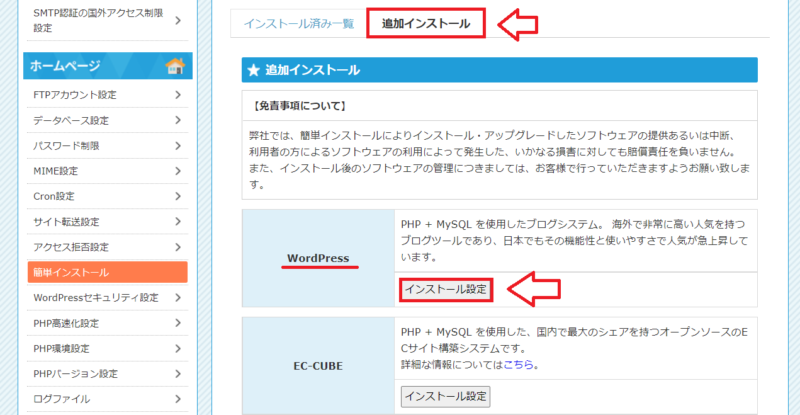This screenshot has width=800, height=415.
Task: Click chevron arrow next to パスワード制限
Action: click(178, 146)
